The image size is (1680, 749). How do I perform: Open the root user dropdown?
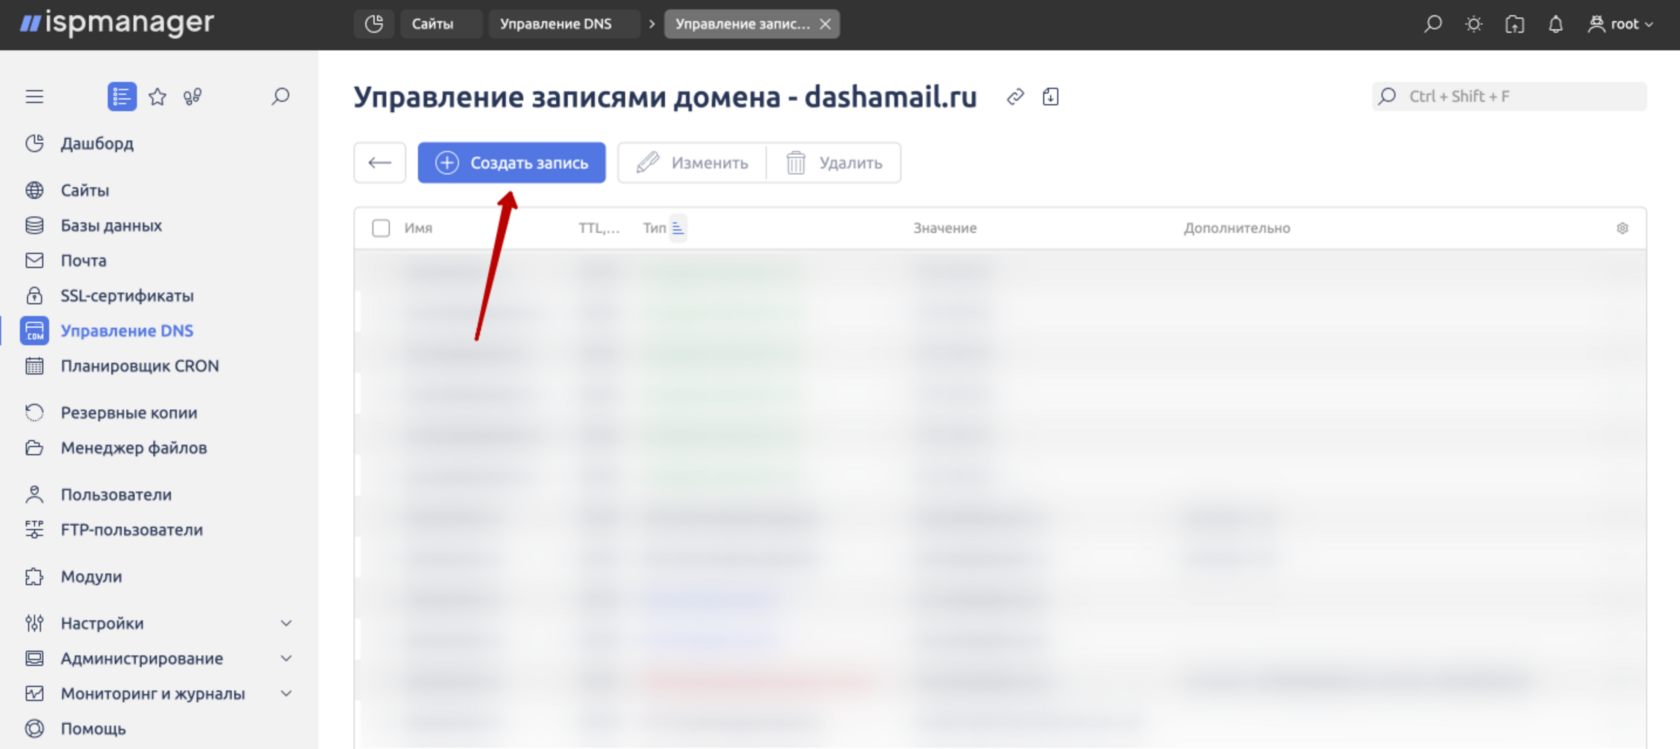[x=1621, y=24]
